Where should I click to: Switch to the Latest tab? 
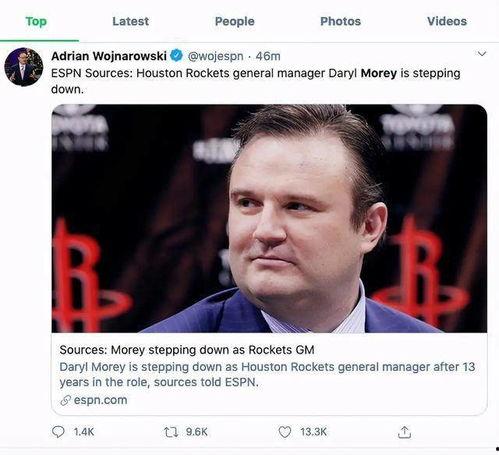click(x=131, y=21)
